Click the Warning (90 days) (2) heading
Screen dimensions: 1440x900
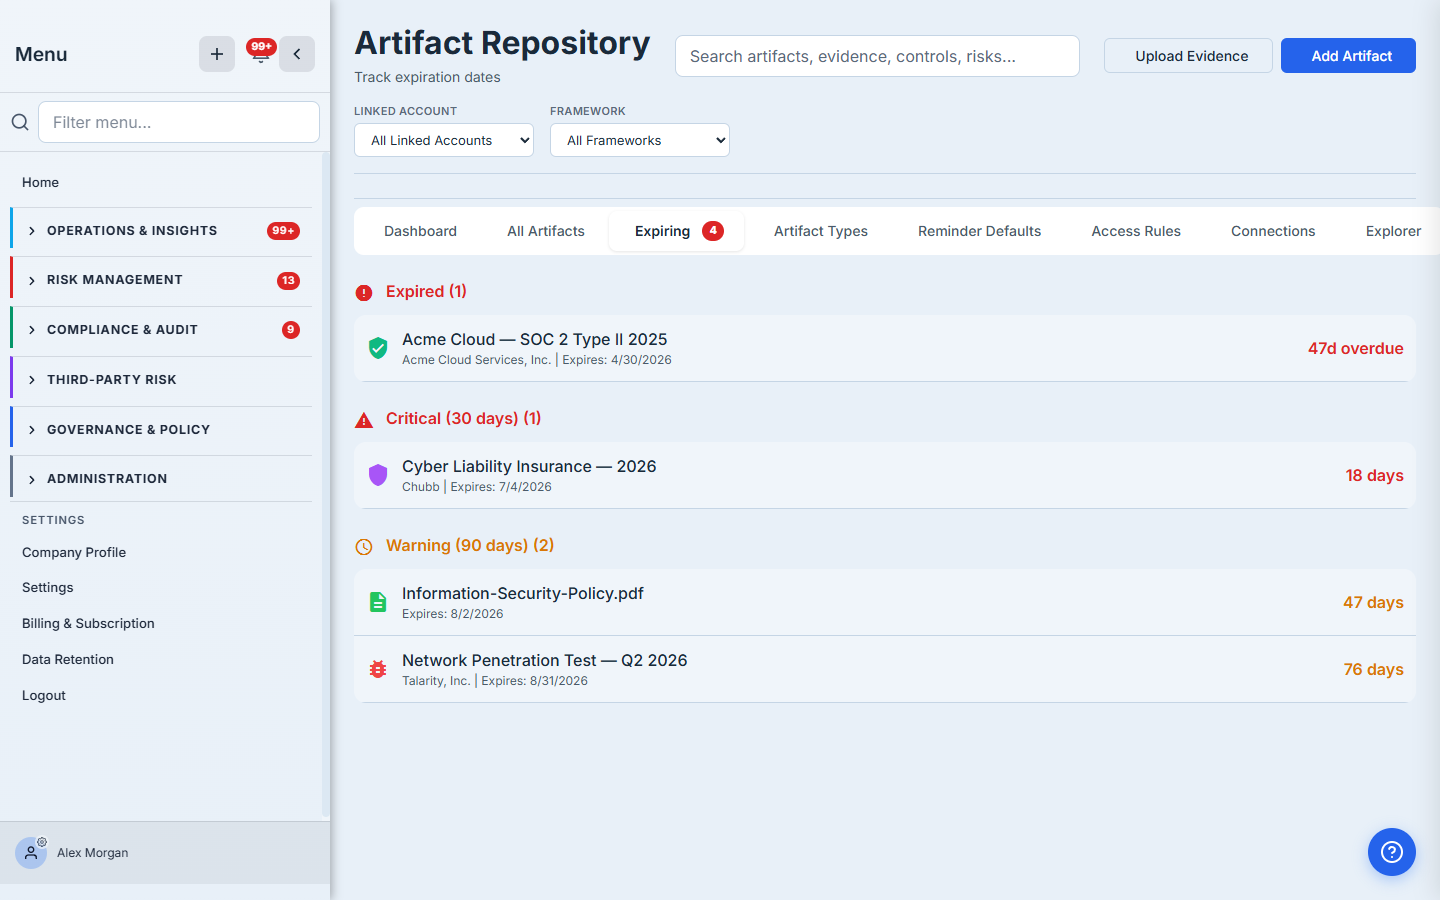coord(470,545)
